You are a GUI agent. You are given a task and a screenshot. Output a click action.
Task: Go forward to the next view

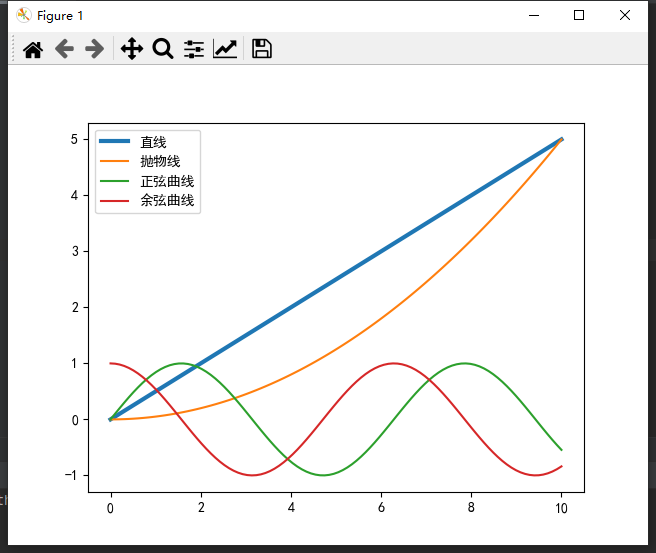(95, 49)
